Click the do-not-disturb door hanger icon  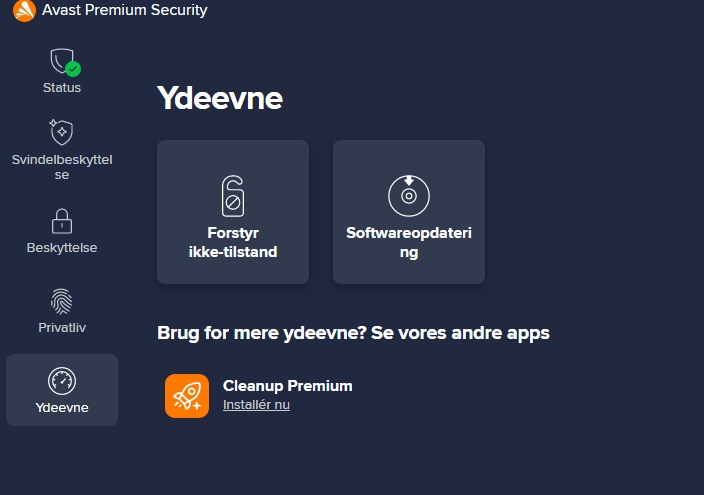(x=233, y=196)
